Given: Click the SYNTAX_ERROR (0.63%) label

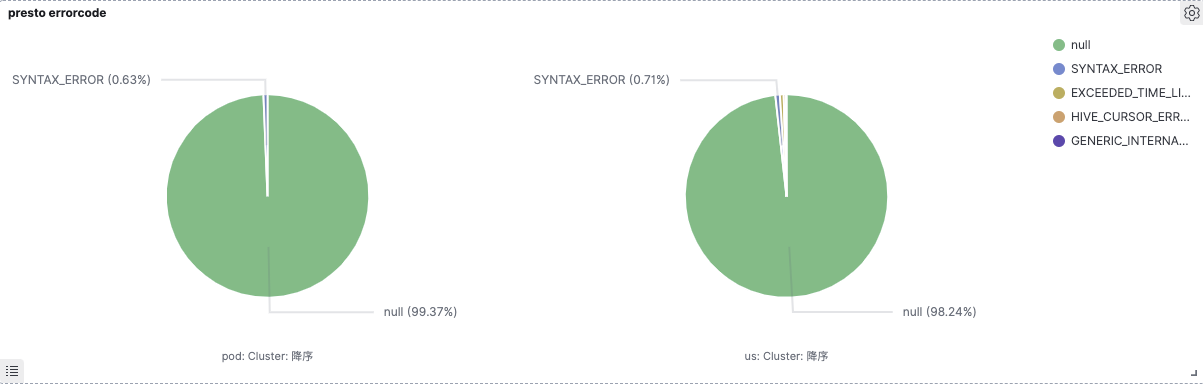Looking at the screenshot, I should [81, 80].
